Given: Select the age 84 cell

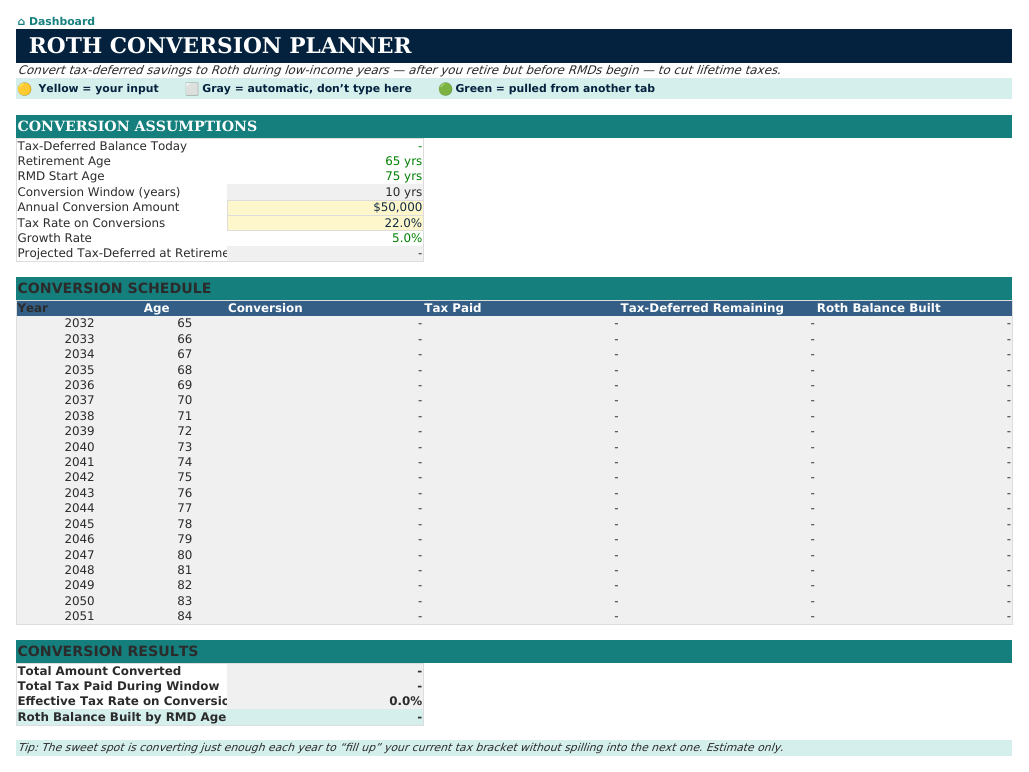Looking at the screenshot, I should 184,616.
